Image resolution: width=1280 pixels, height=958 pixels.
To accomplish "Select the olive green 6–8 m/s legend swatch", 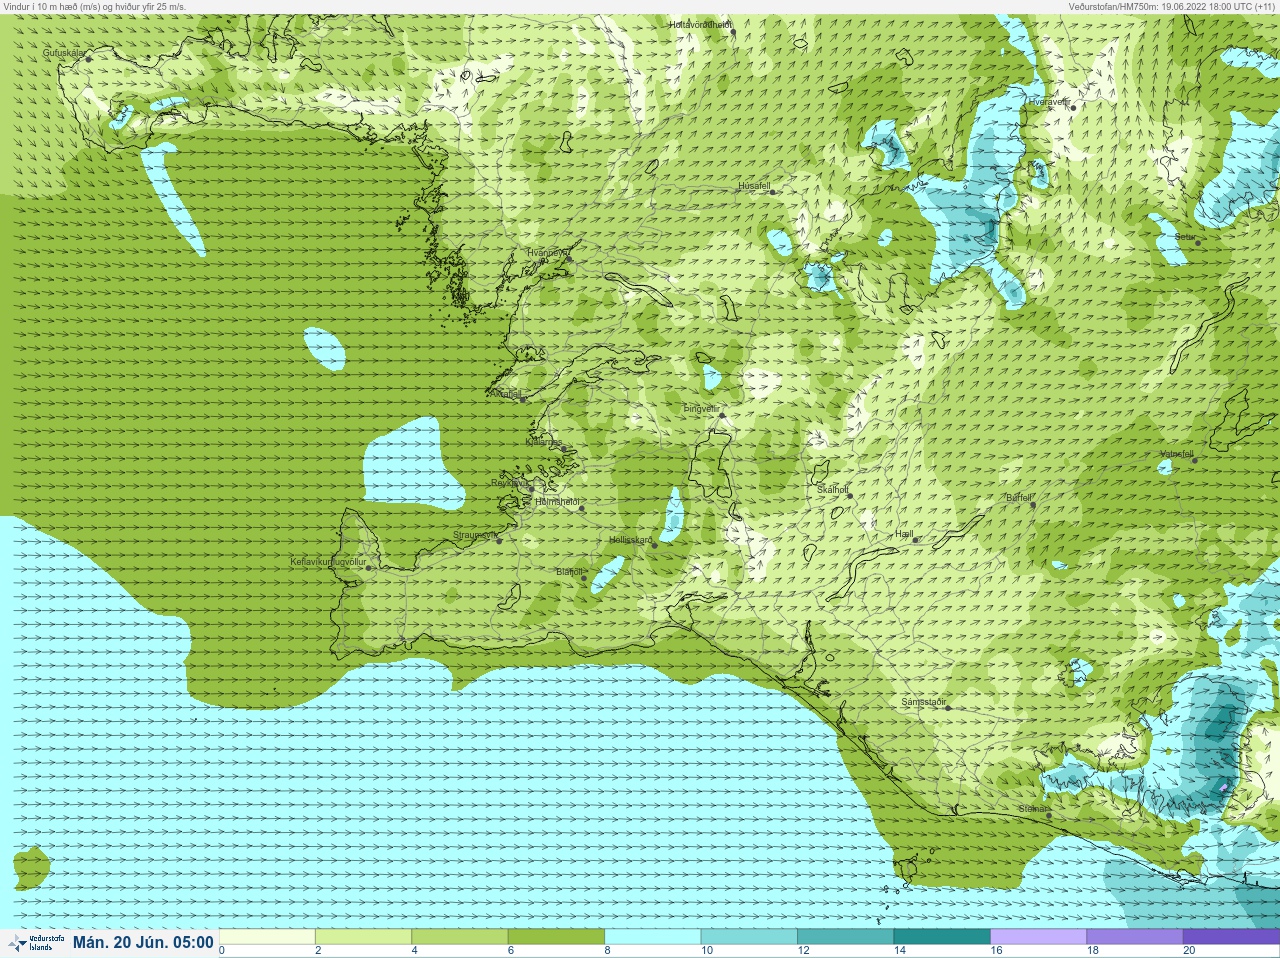I will (x=557, y=937).
